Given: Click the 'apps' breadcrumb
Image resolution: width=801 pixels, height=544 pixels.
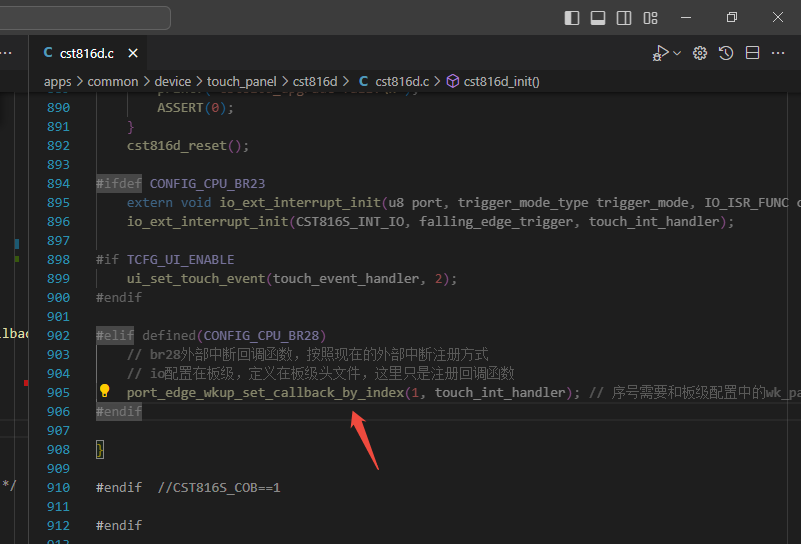Looking at the screenshot, I should click(x=57, y=82).
